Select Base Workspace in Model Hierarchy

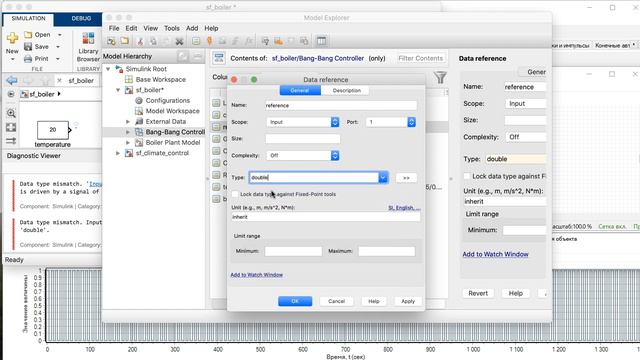(x=160, y=80)
